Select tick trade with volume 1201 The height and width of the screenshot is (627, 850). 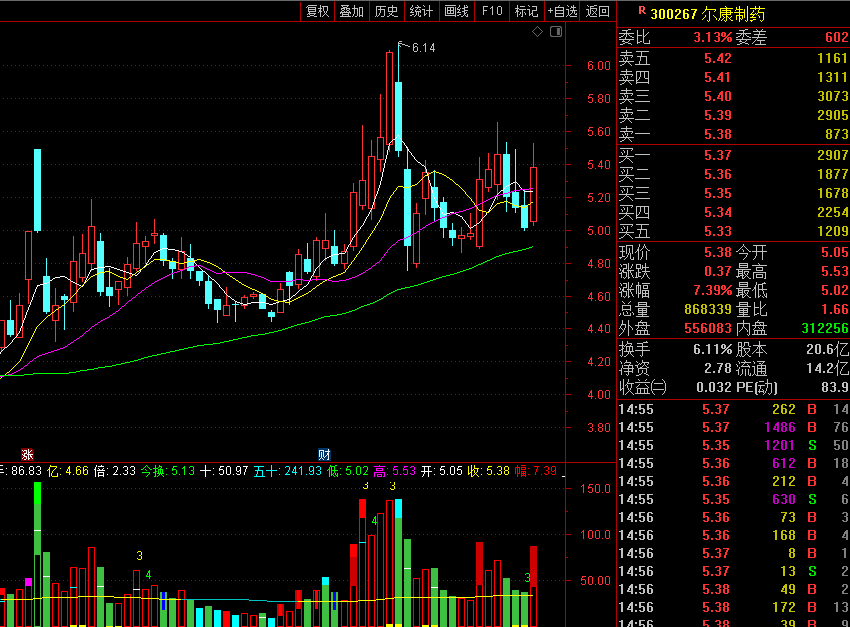point(780,445)
